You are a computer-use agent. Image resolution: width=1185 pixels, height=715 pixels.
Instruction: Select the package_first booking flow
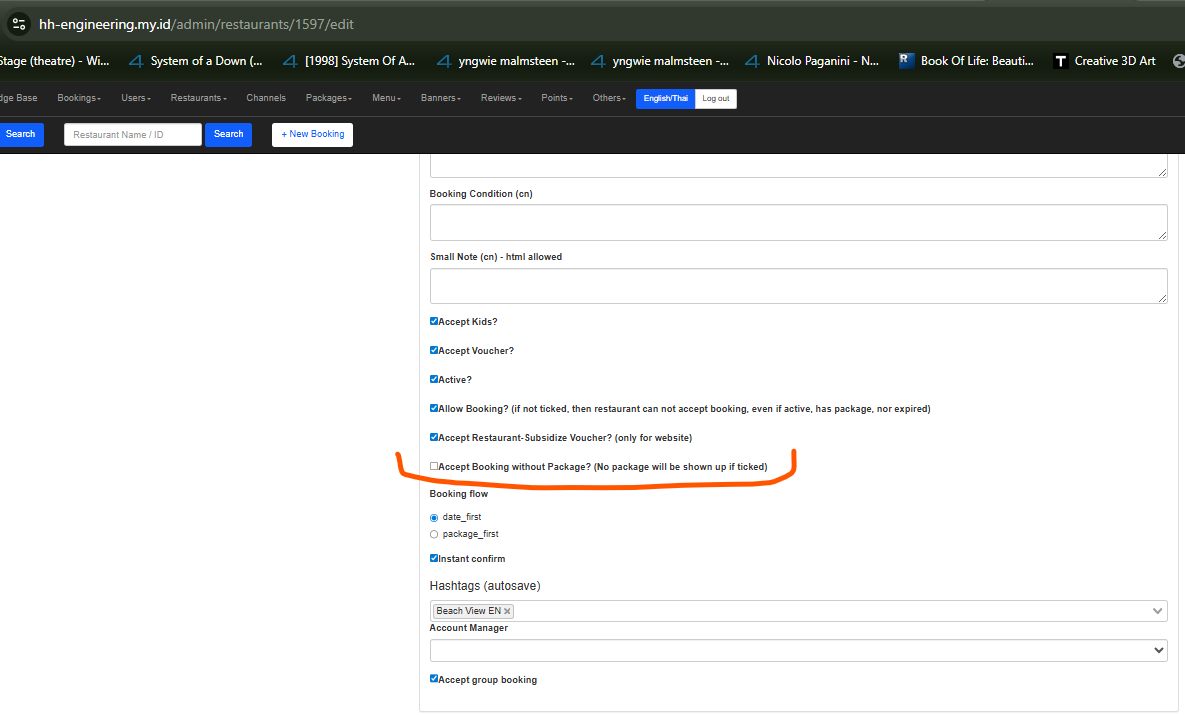[434, 534]
